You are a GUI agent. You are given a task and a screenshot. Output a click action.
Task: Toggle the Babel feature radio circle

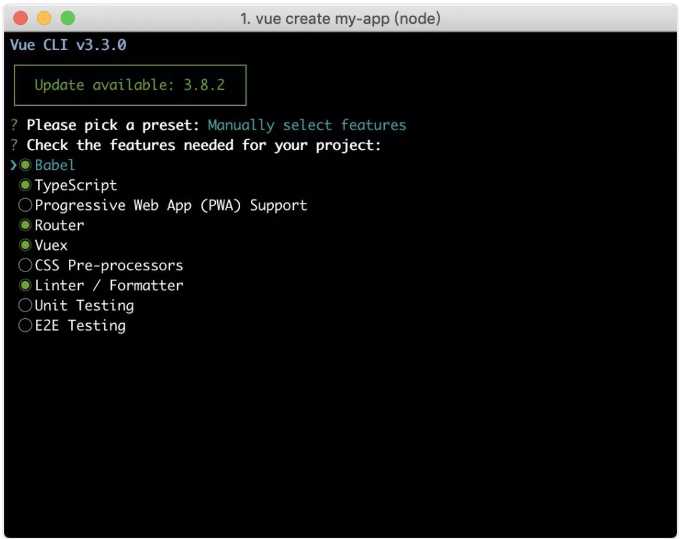pyautogui.click(x=25, y=165)
